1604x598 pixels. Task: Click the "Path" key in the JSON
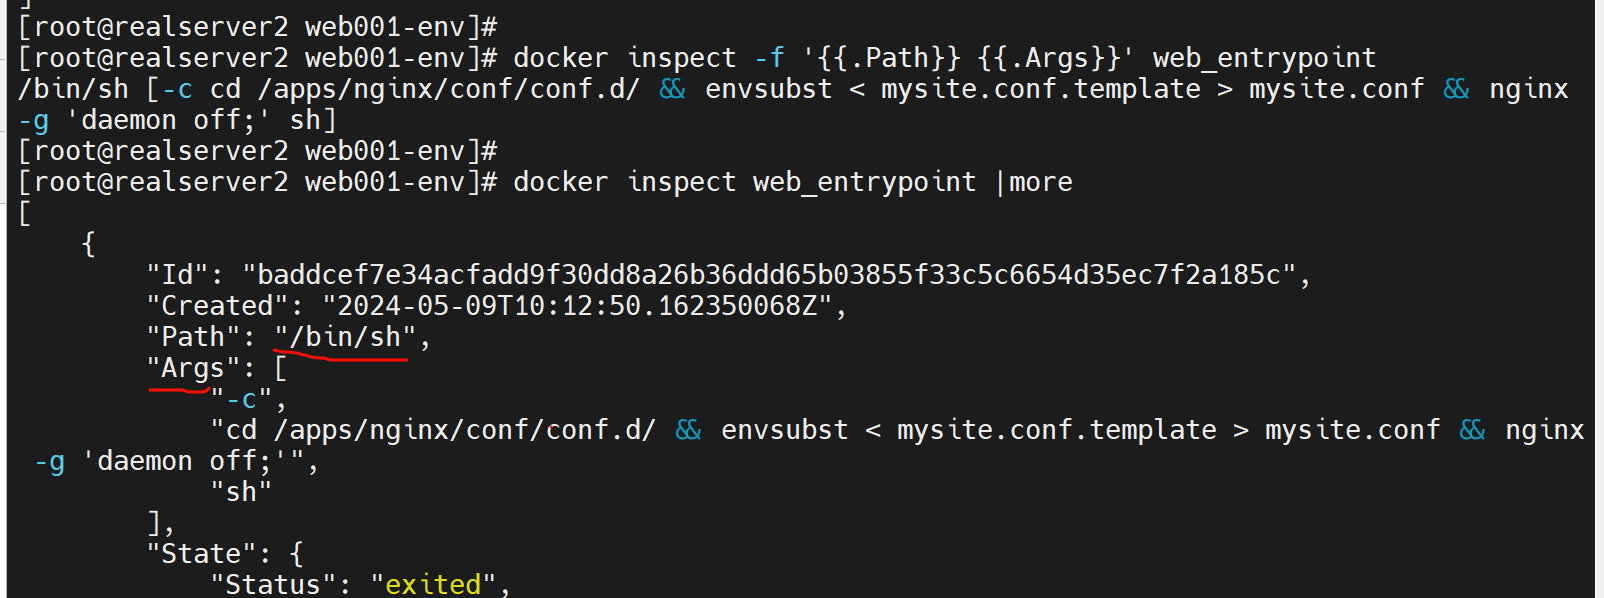192,337
